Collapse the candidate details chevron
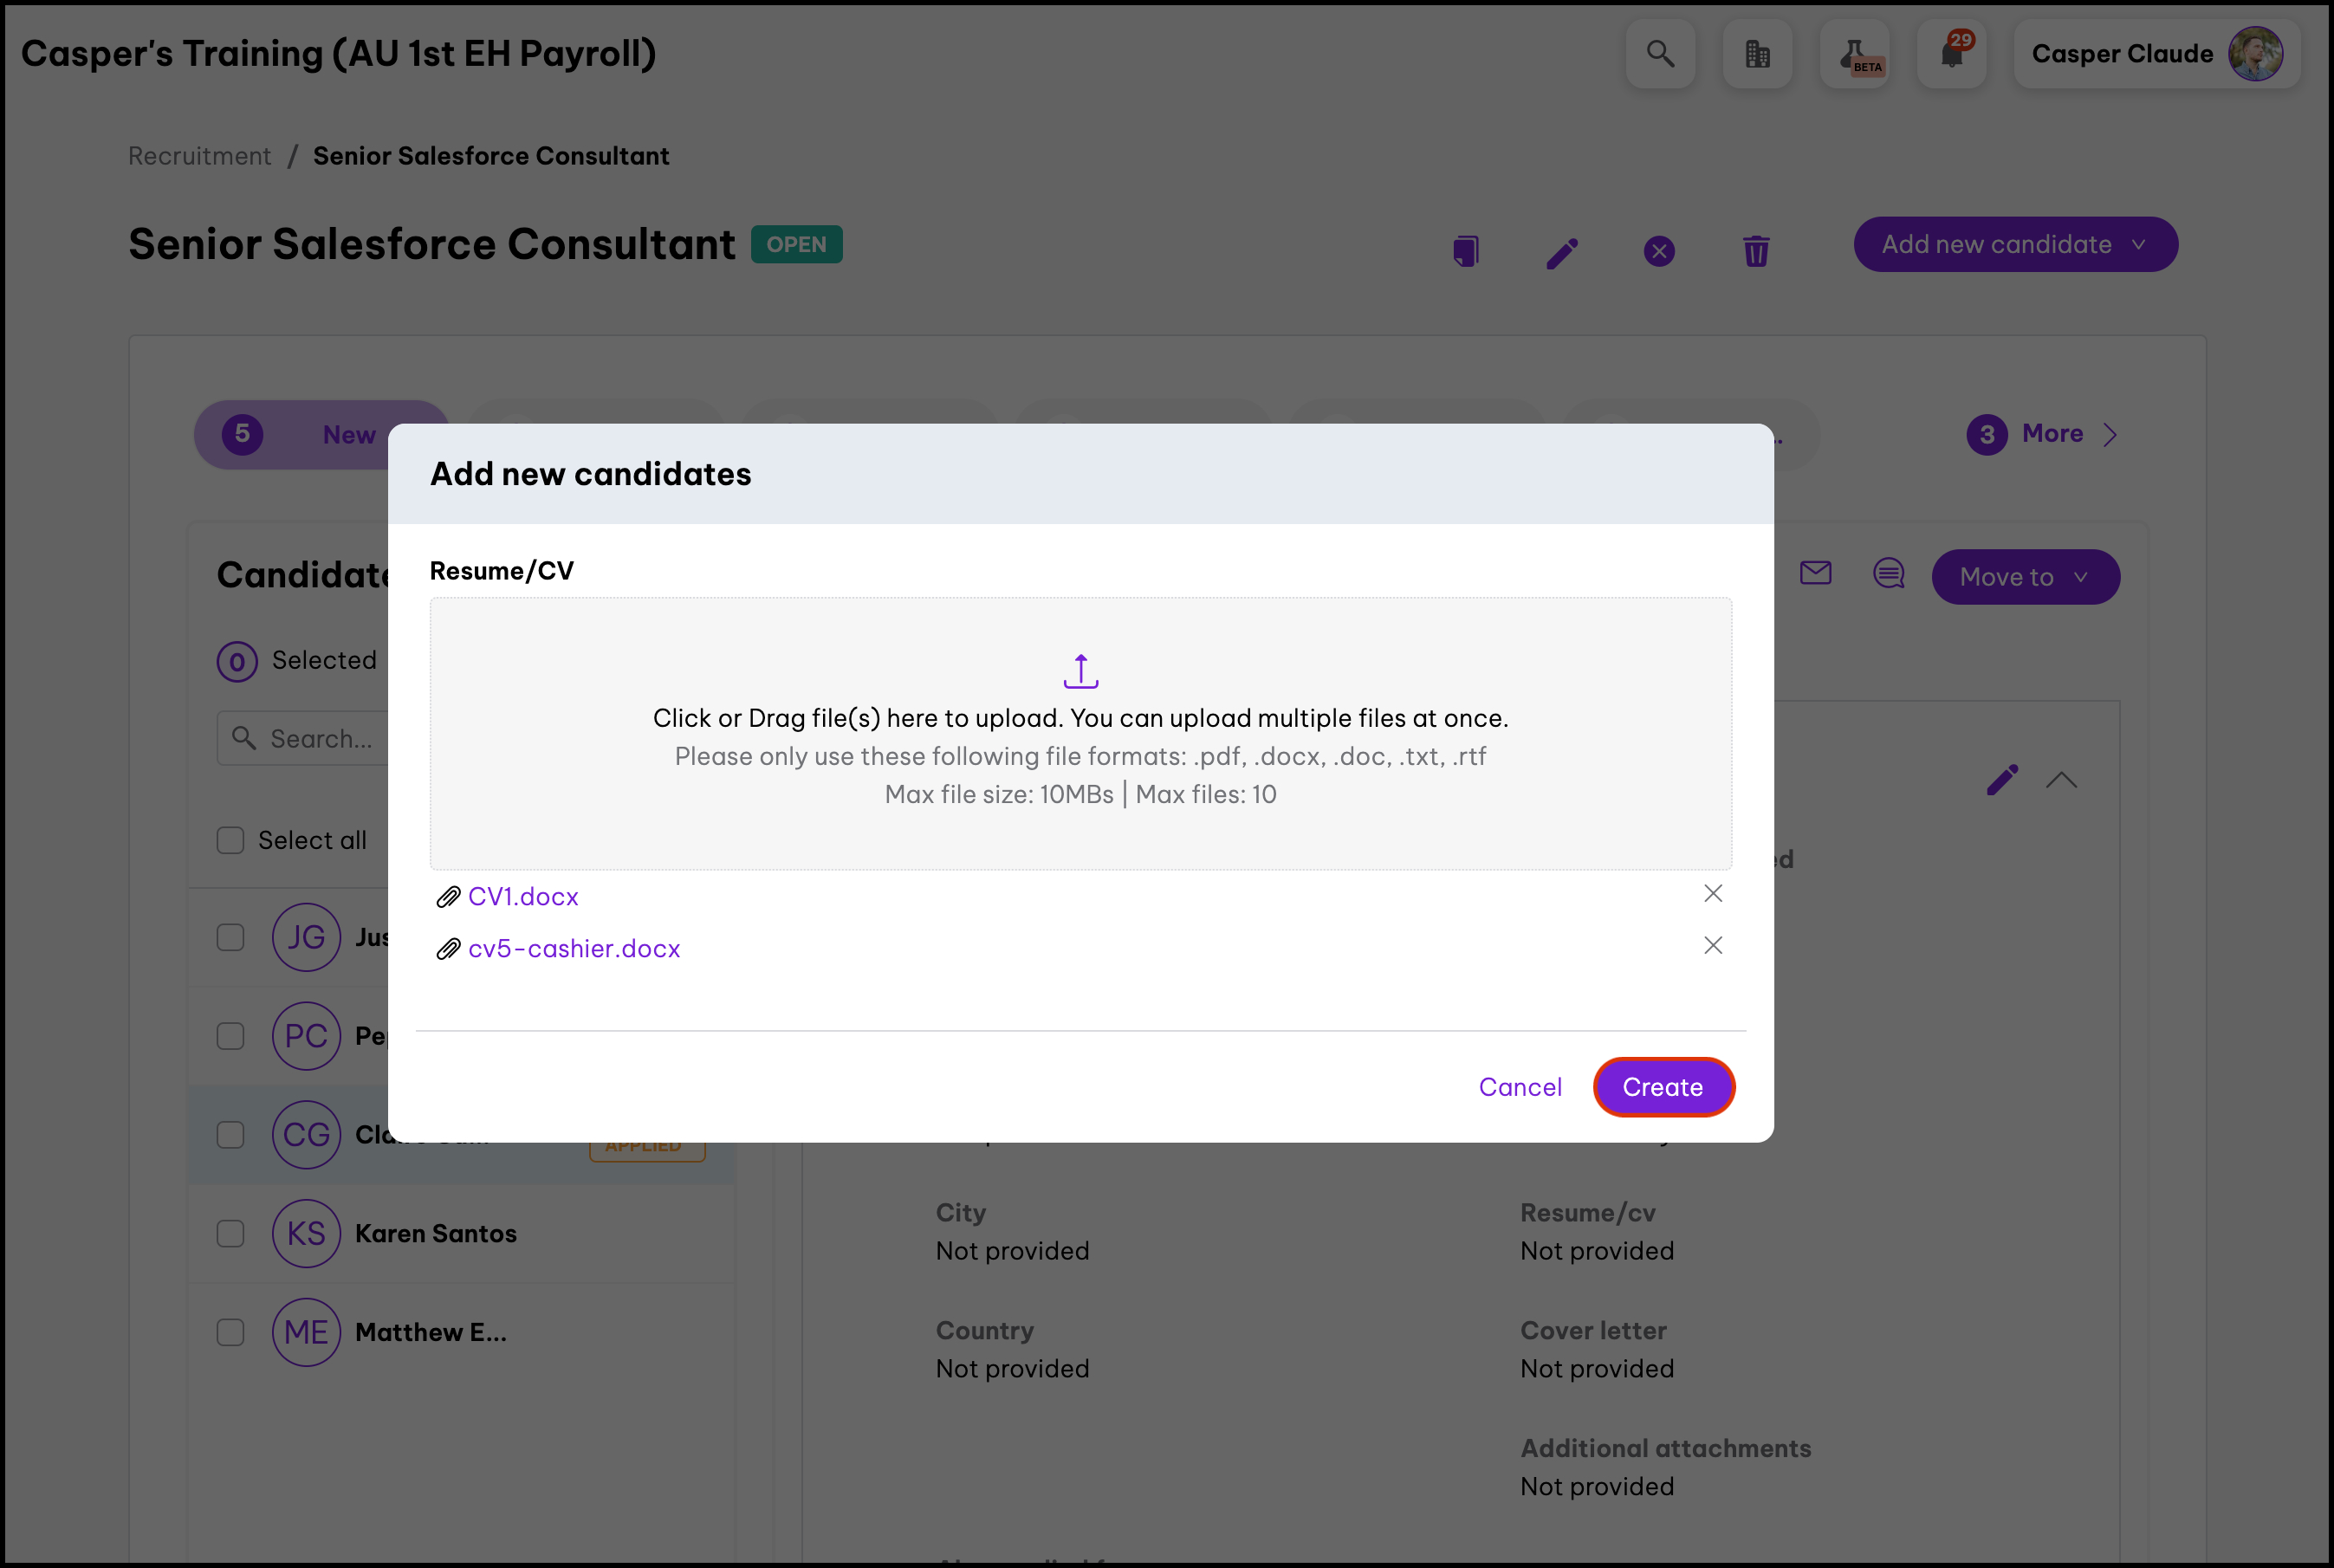This screenshot has height=1568, width=2334. pyautogui.click(x=2061, y=780)
